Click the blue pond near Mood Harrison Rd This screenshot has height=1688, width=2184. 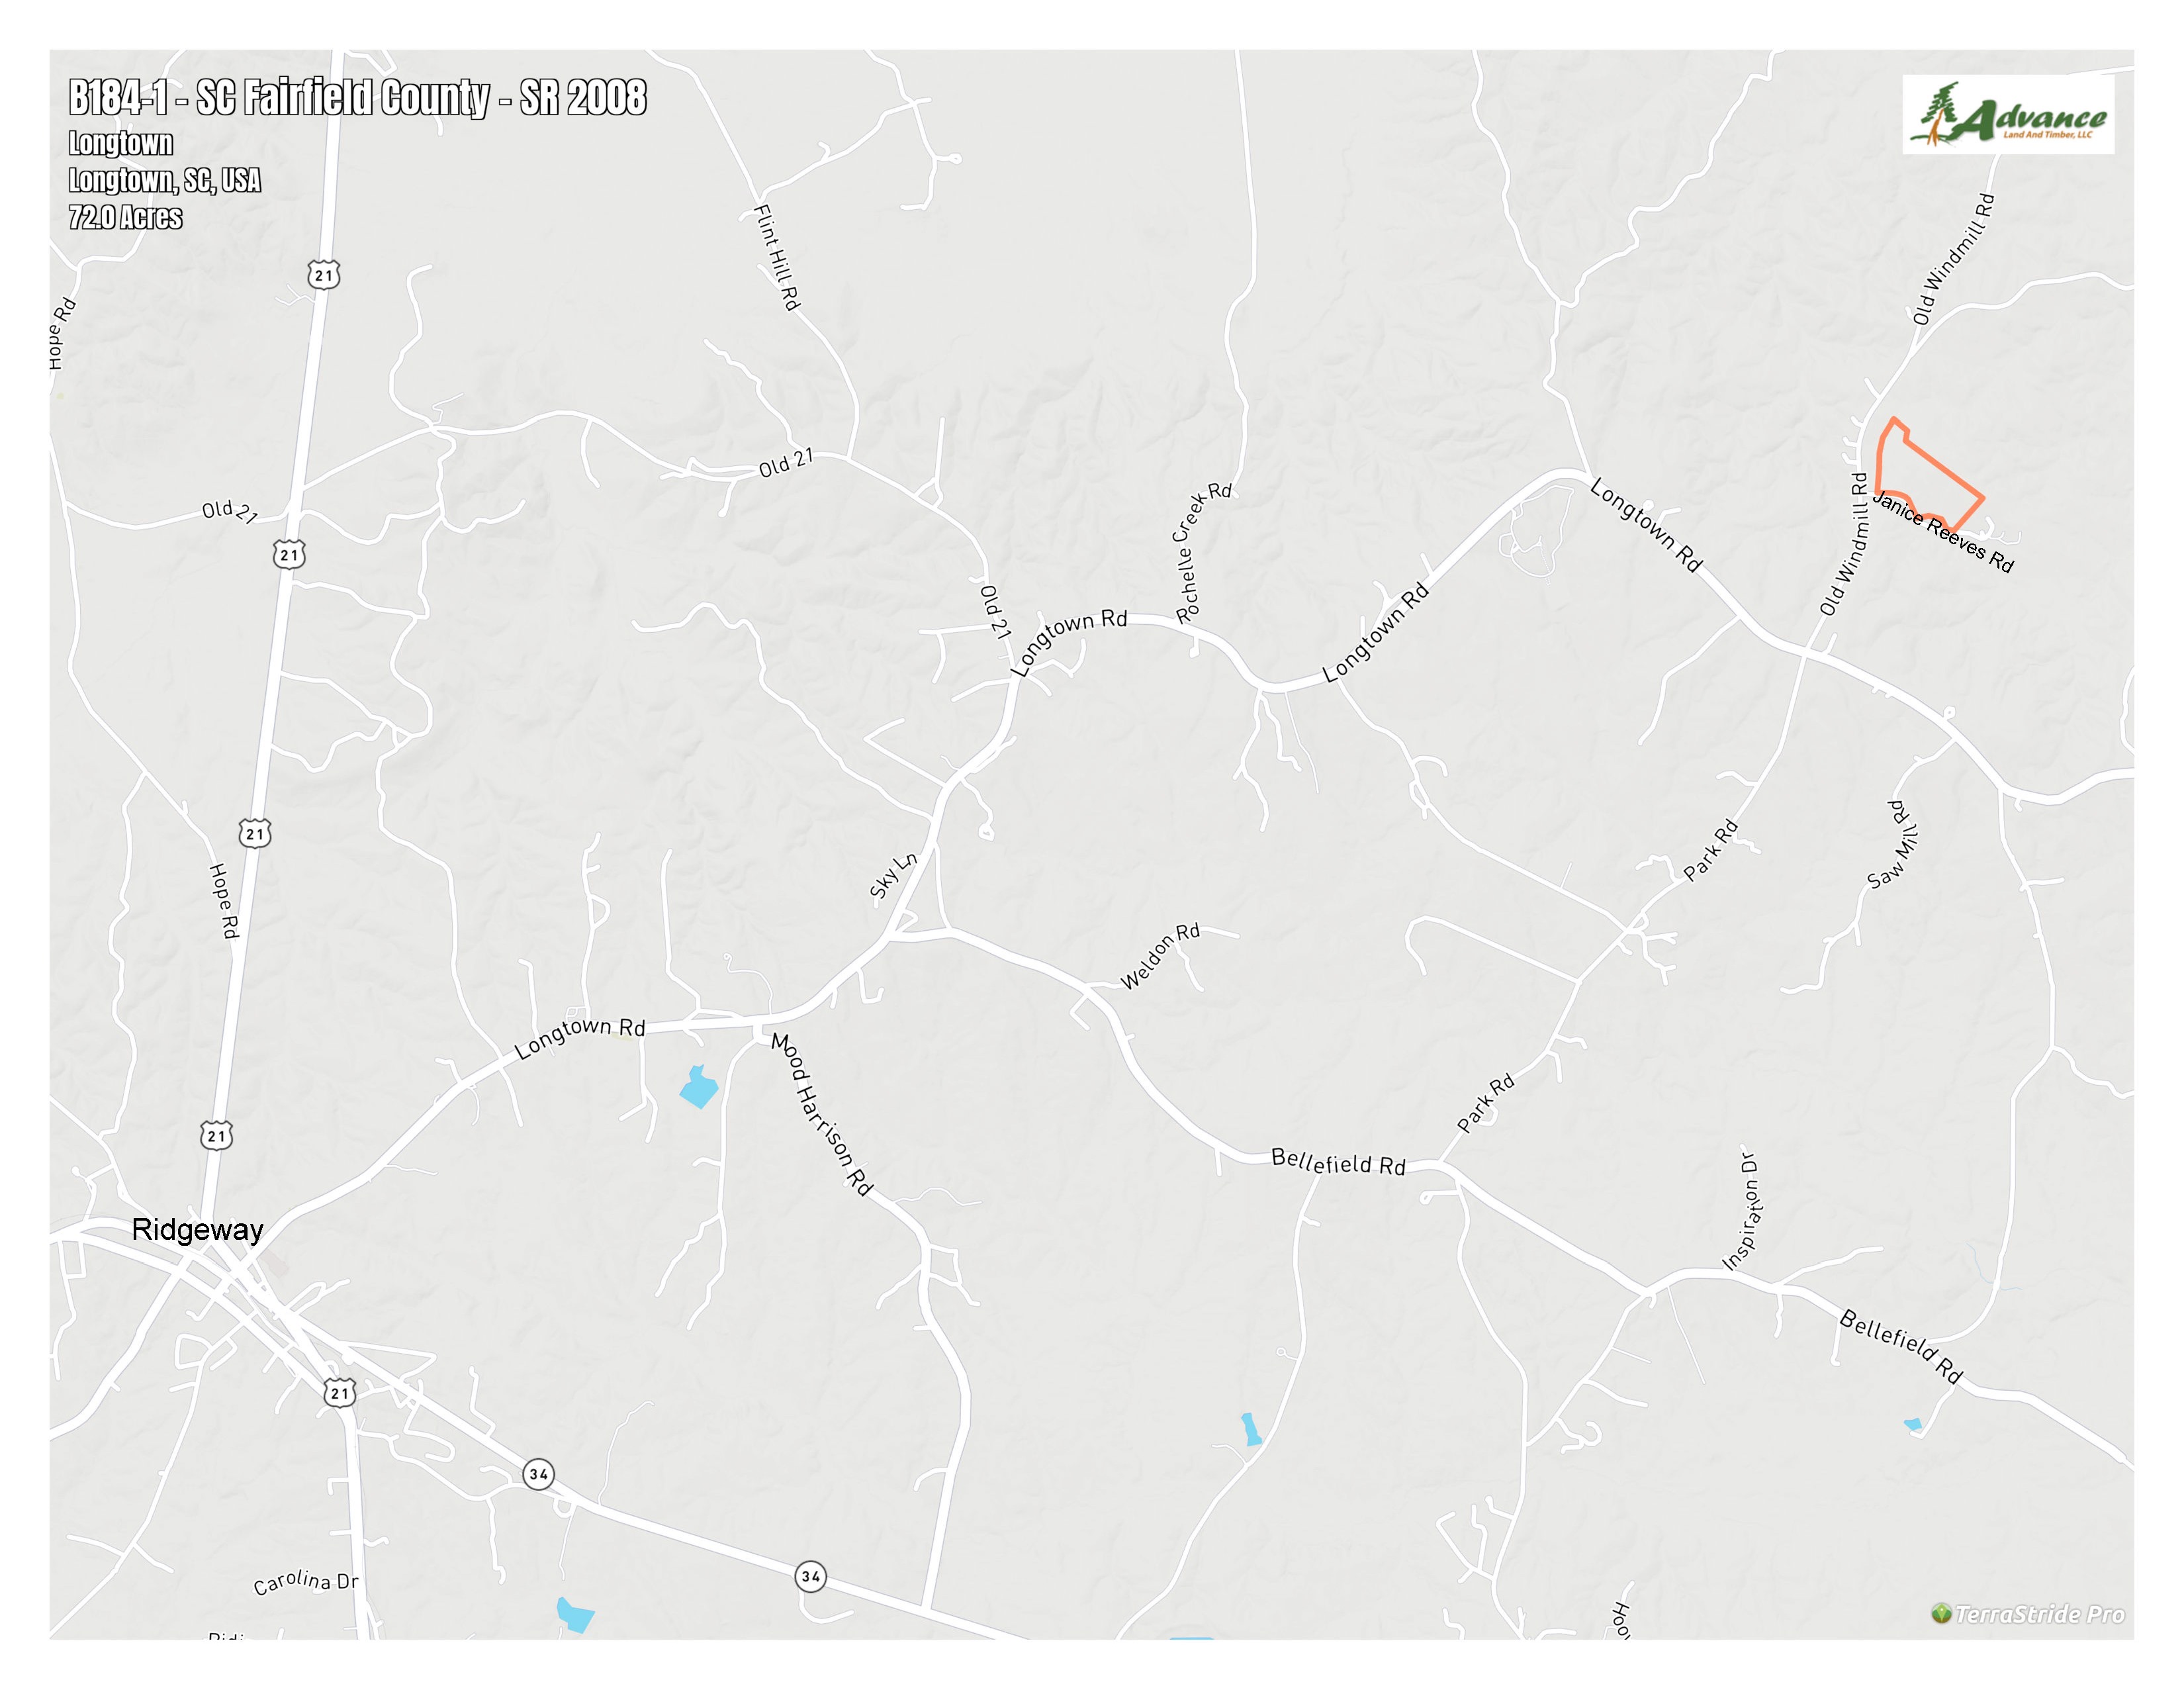699,1087
